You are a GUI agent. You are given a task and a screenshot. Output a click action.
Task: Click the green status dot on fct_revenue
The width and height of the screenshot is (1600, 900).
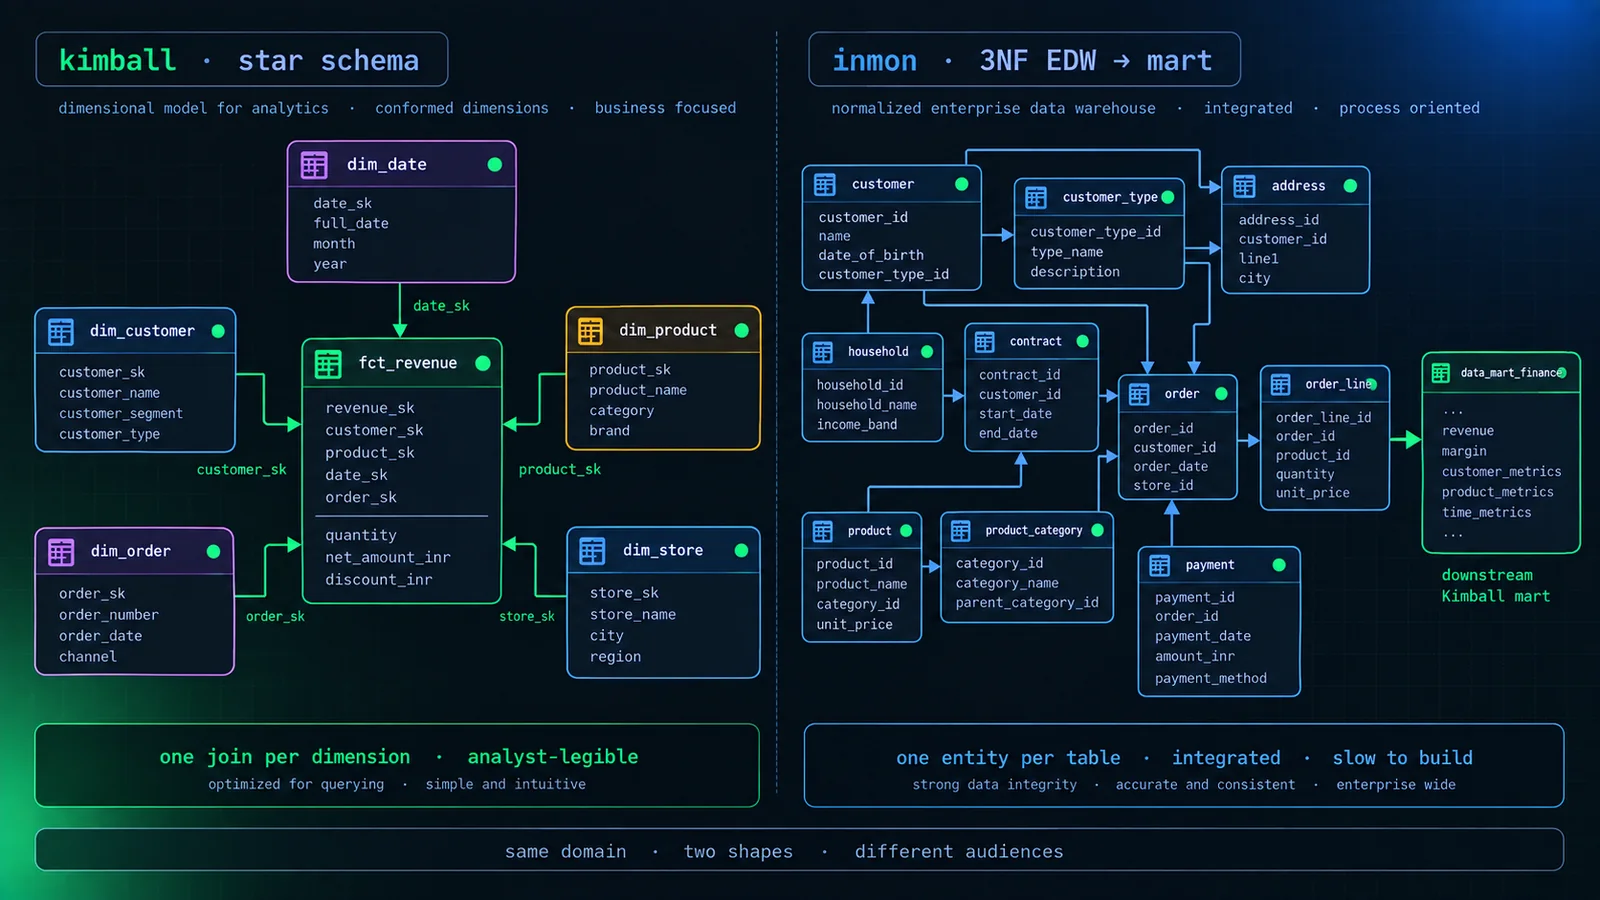[483, 363]
